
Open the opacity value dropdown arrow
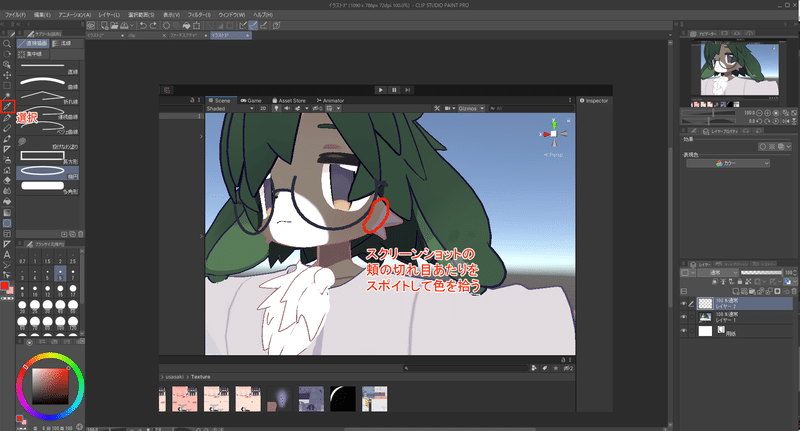coord(794,272)
